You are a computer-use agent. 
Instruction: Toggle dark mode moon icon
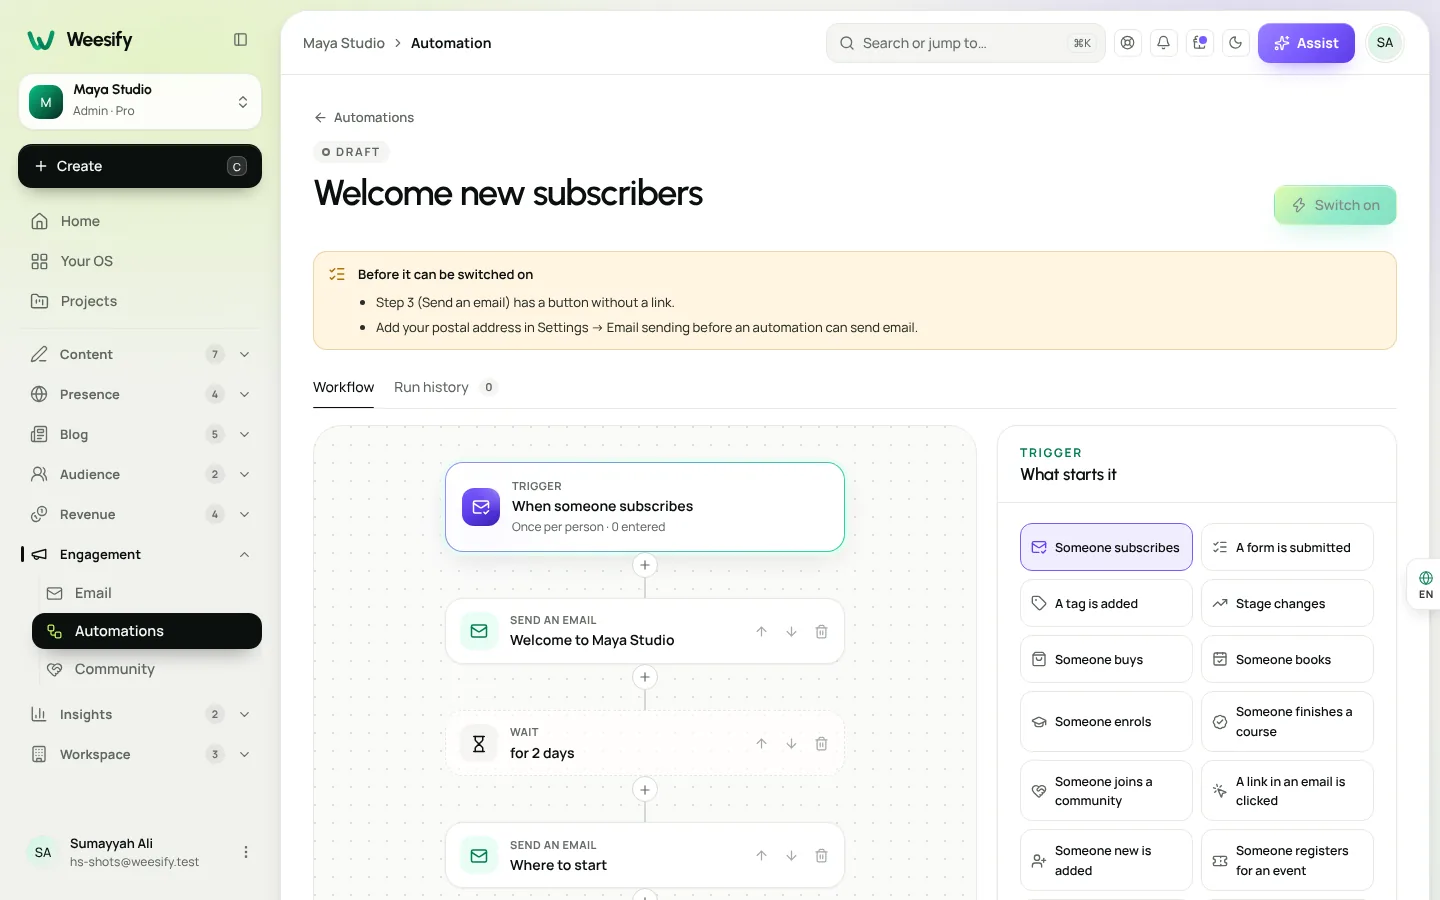point(1236,43)
